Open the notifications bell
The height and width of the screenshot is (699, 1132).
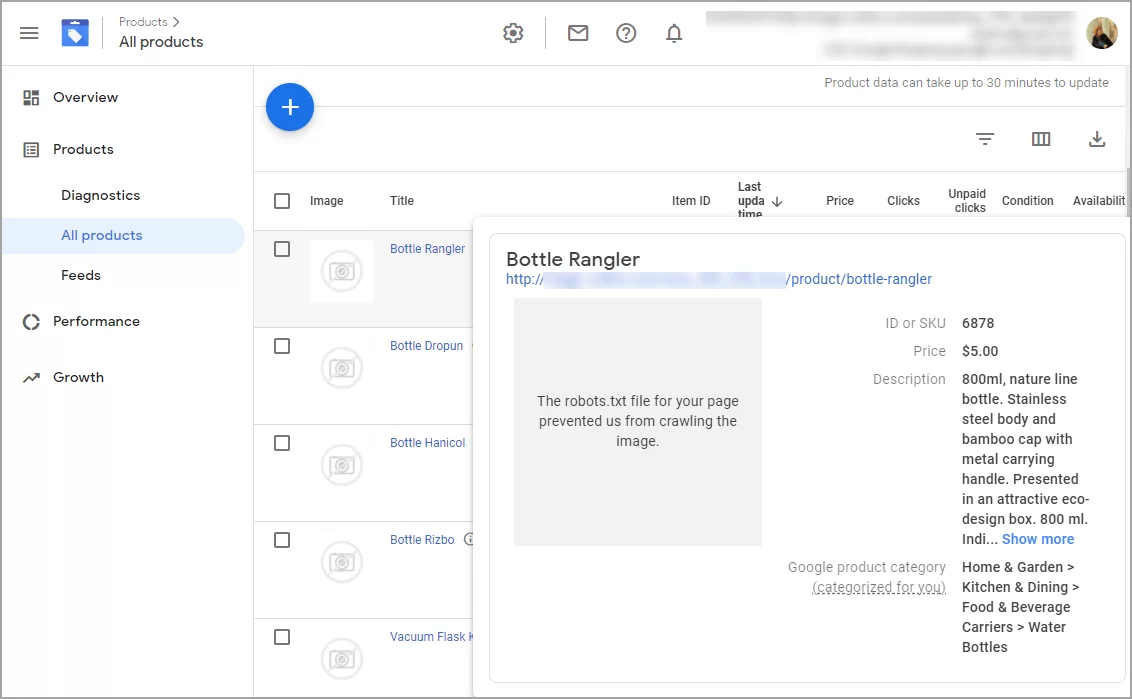674,32
